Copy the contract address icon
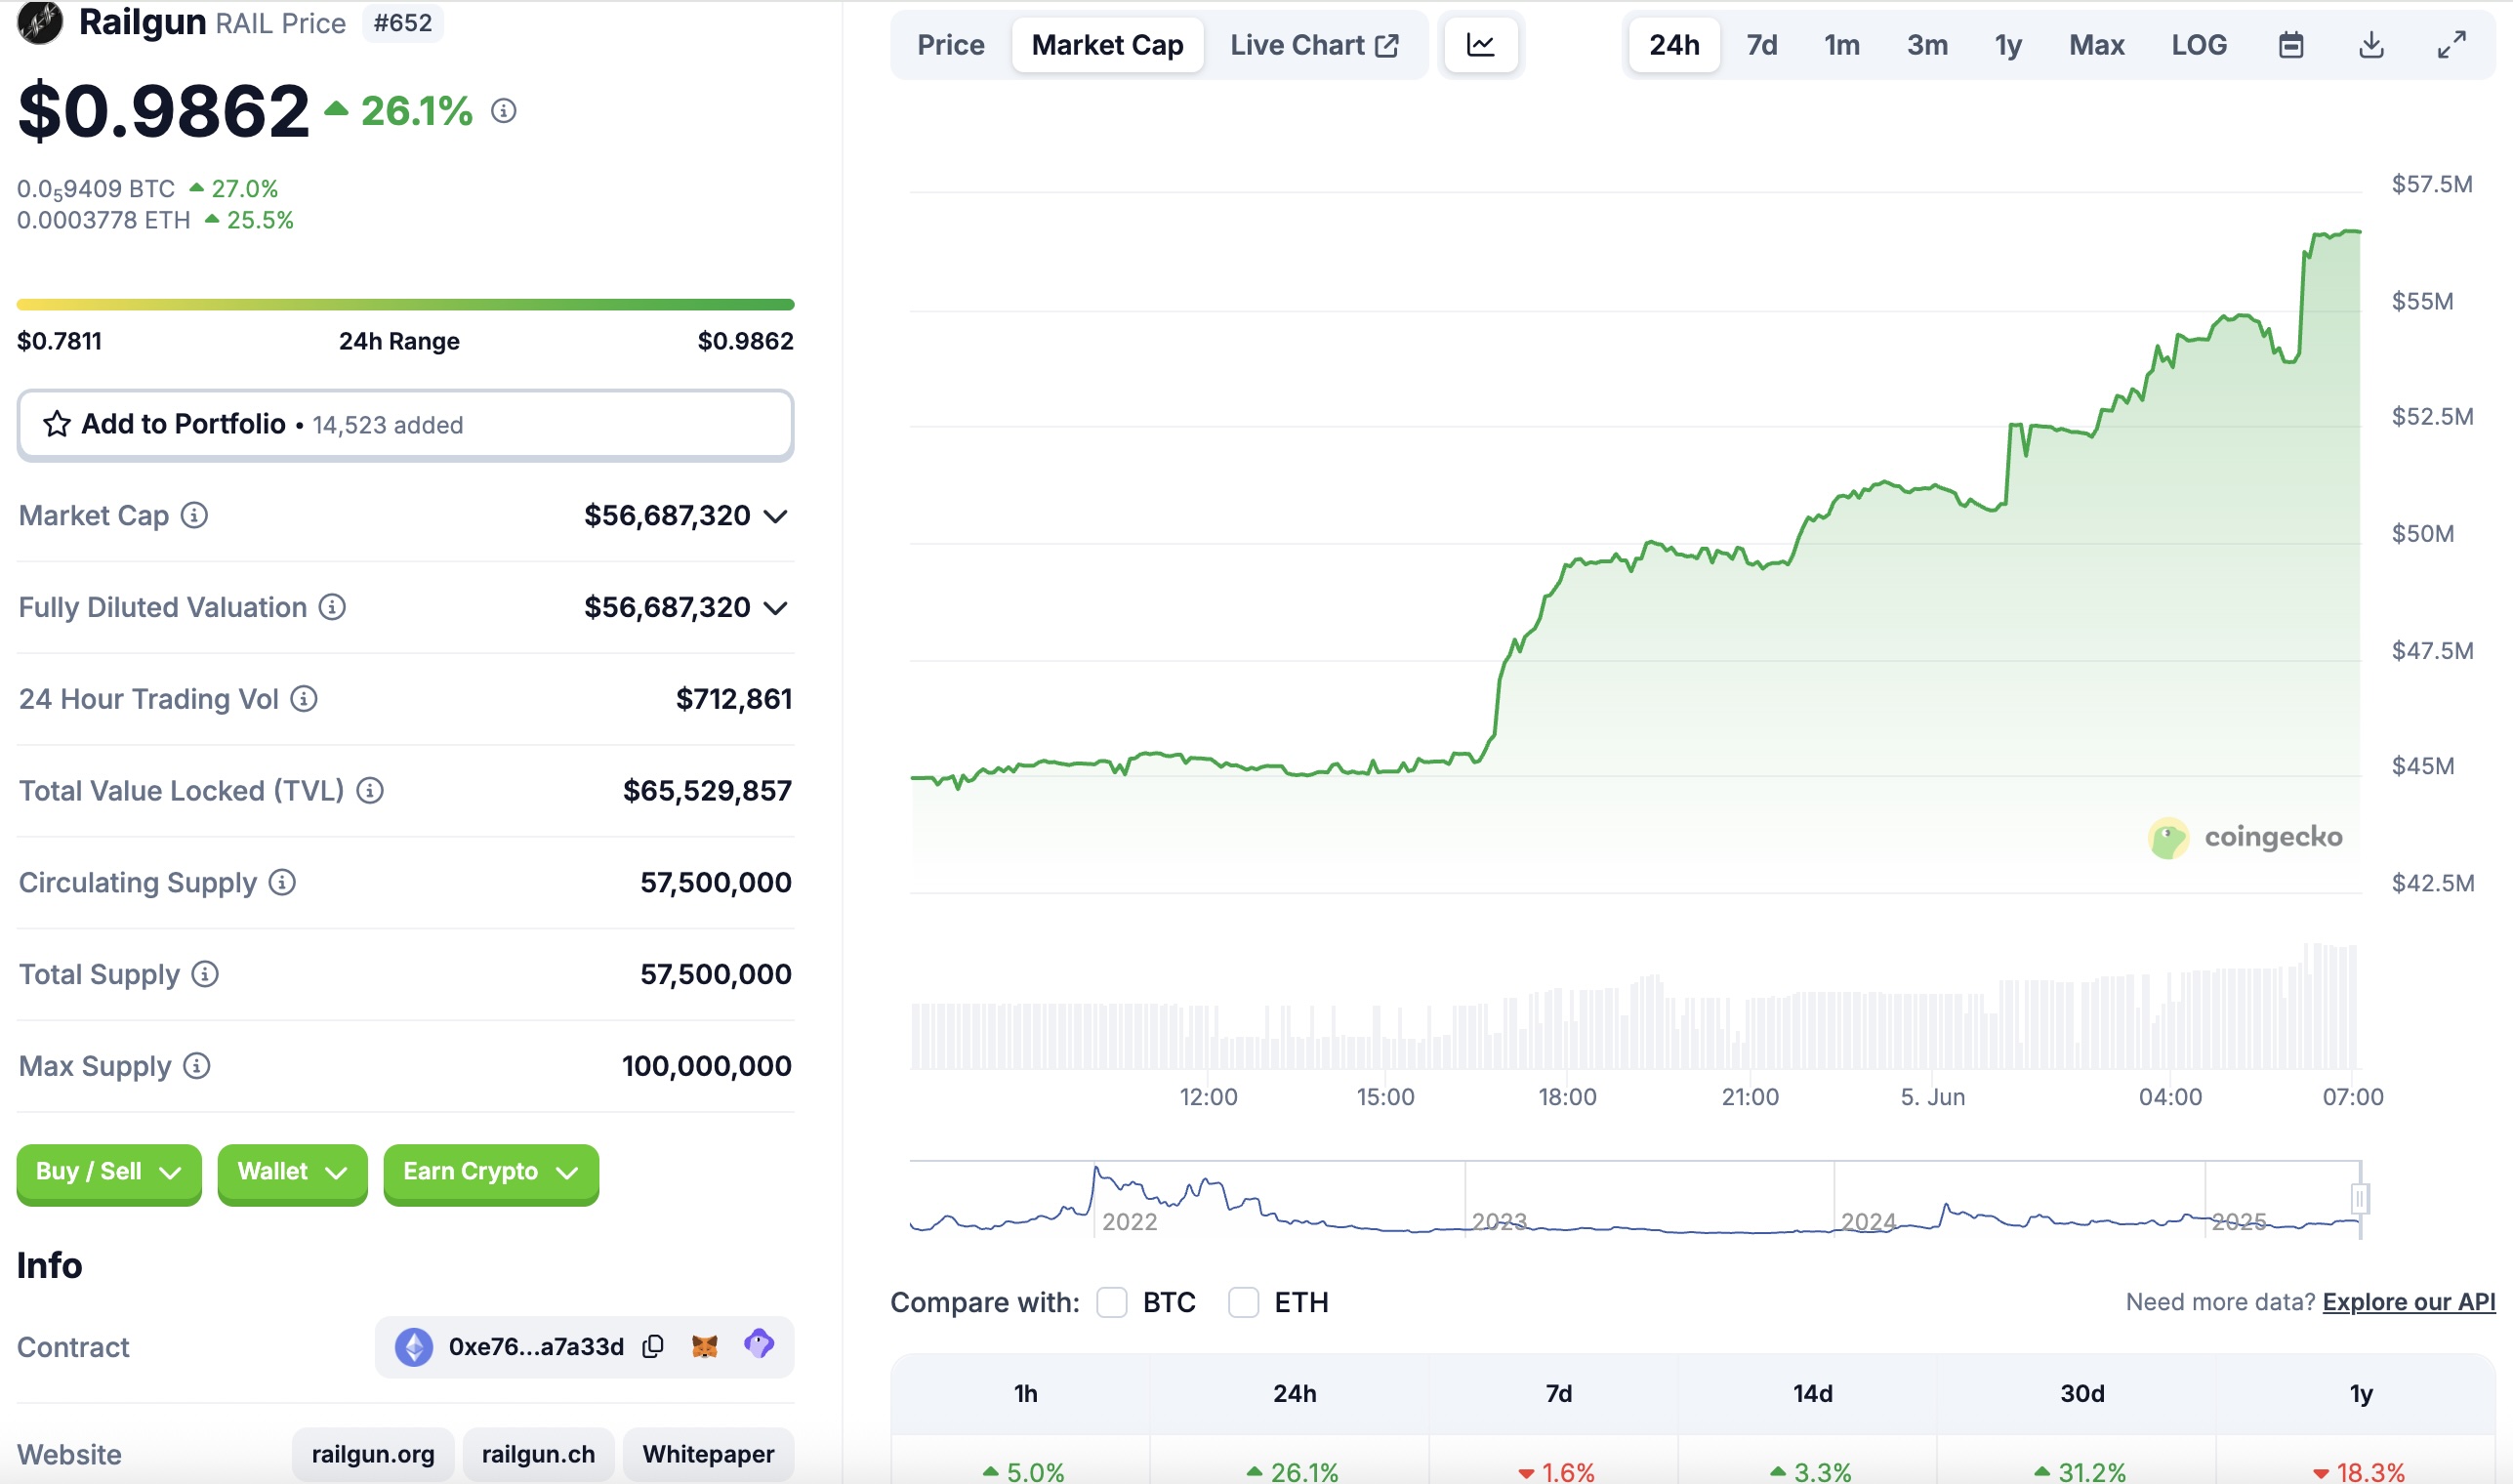 [653, 1346]
